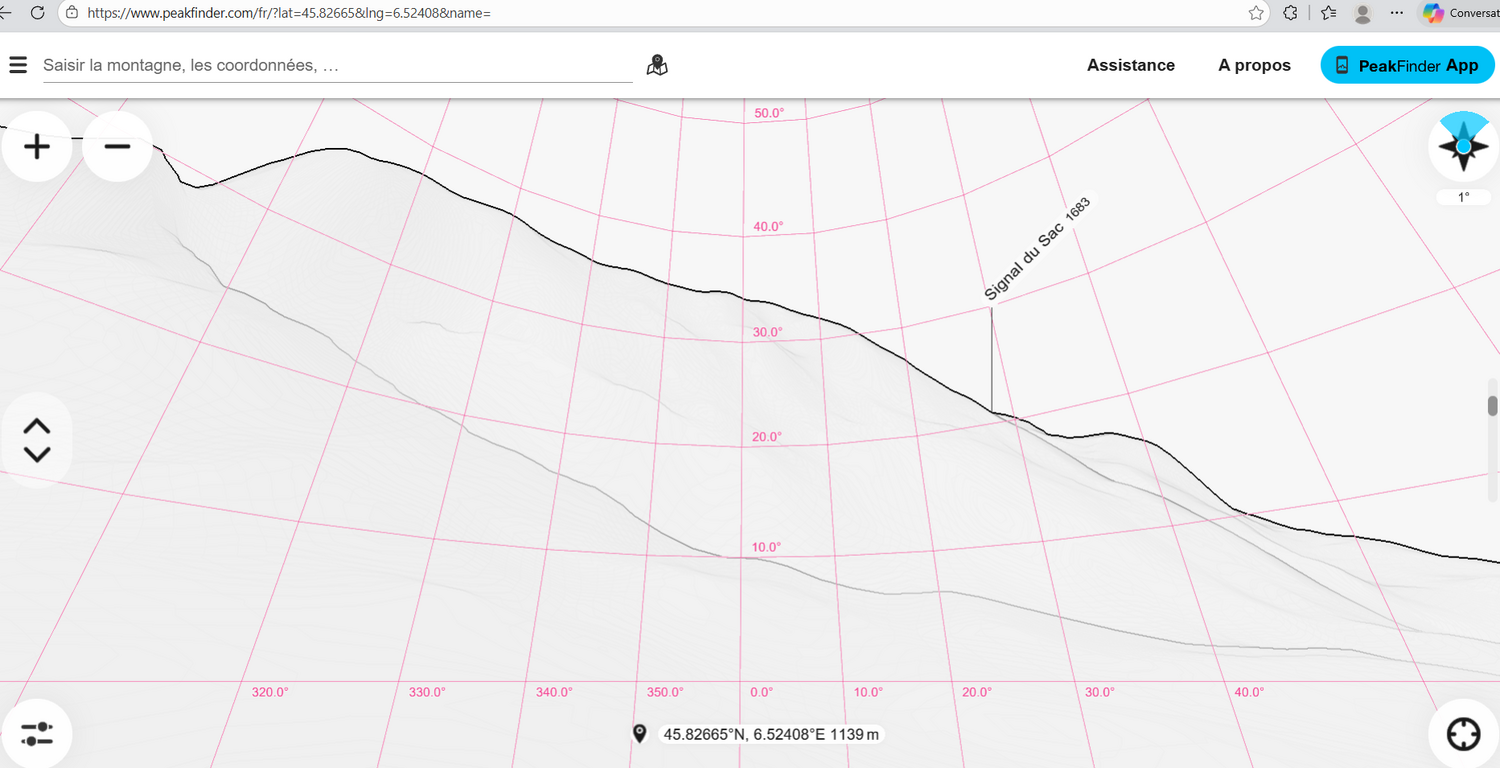The width and height of the screenshot is (1500, 768).
Task: Open the browser favorites list icon
Action: tap(1328, 13)
